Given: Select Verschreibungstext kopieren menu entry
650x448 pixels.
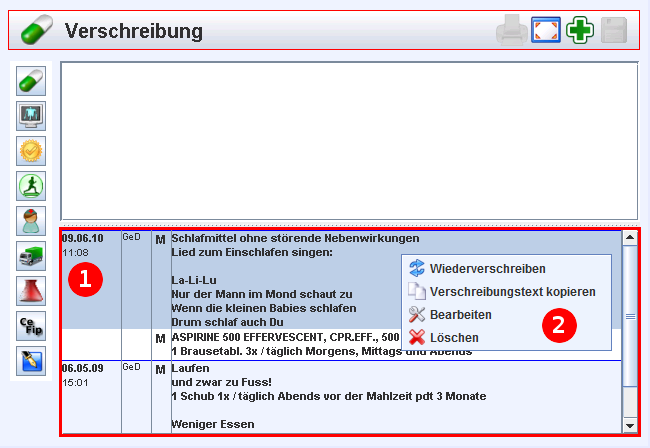Looking at the screenshot, I should [512, 291].
